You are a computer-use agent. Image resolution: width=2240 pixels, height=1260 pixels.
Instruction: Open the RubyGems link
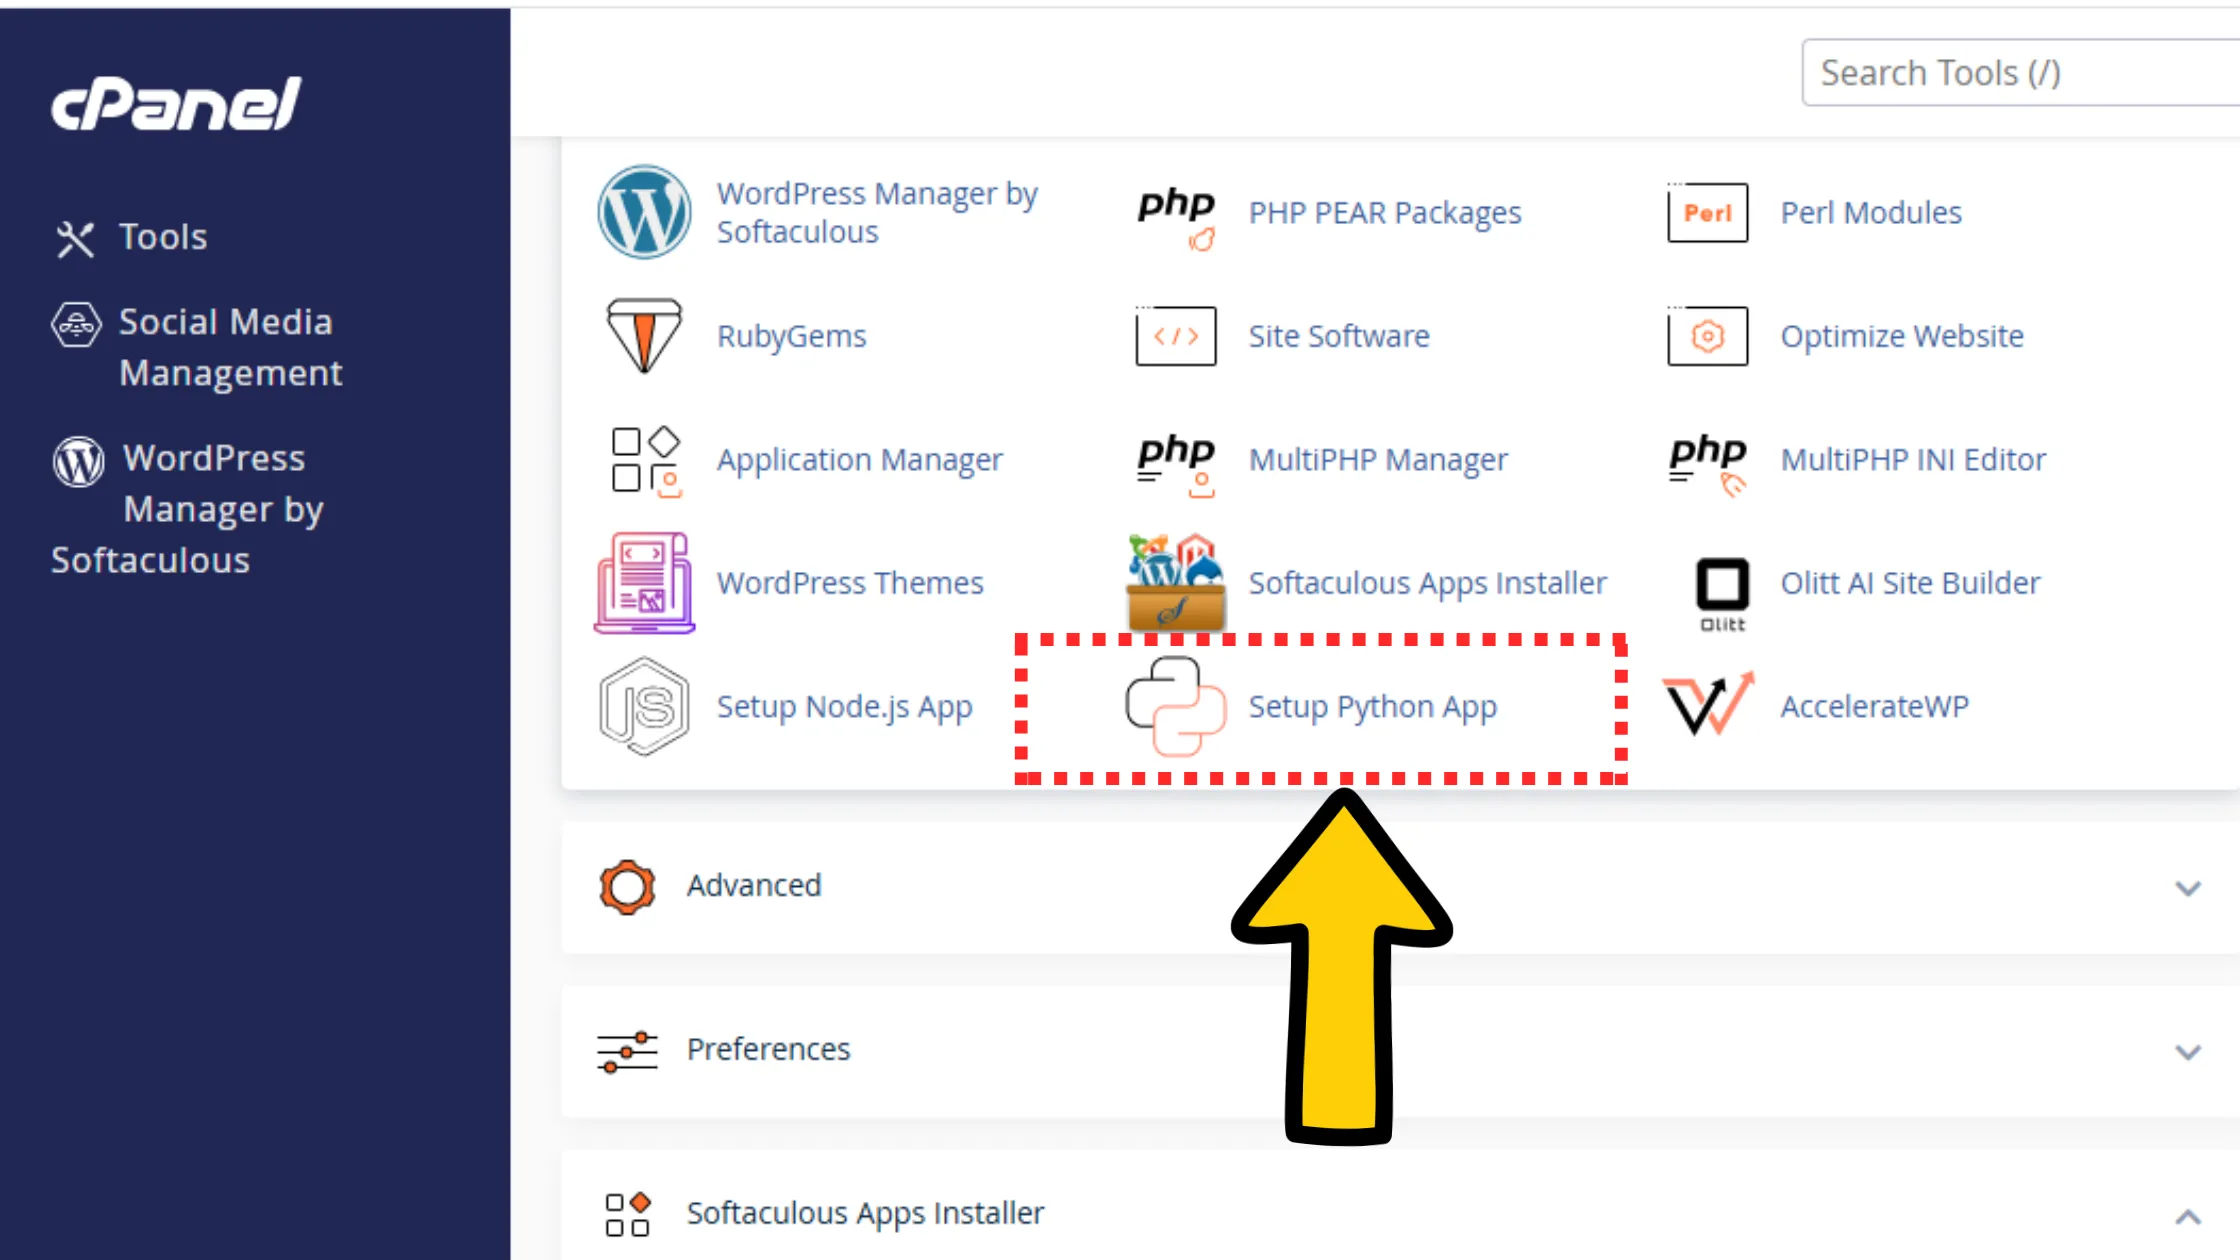pyautogui.click(x=791, y=336)
